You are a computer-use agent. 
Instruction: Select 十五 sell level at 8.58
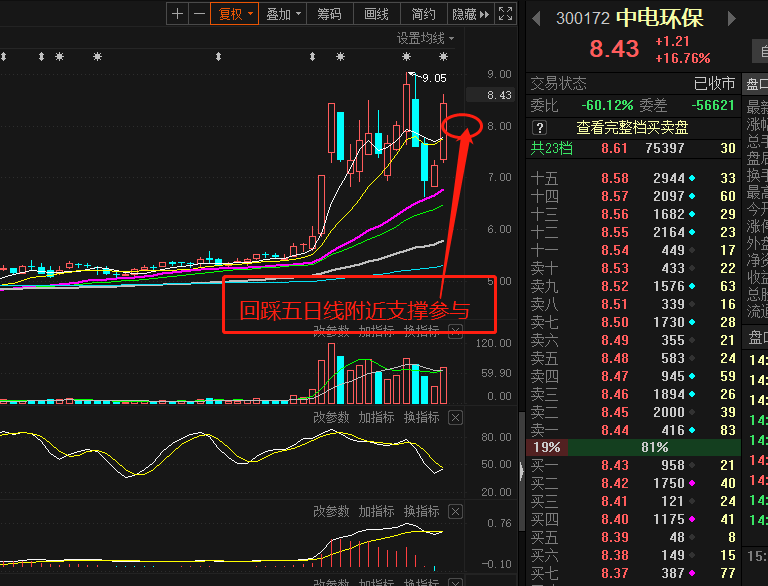[633, 178]
